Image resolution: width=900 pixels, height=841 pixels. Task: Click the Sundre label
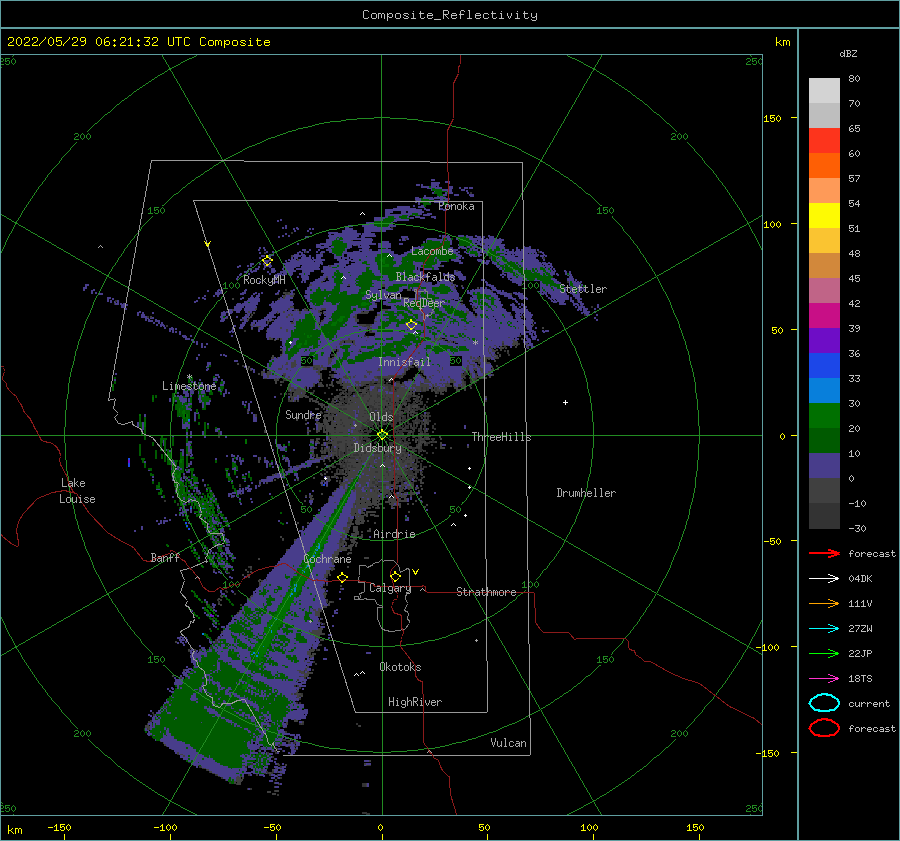[303, 414]
